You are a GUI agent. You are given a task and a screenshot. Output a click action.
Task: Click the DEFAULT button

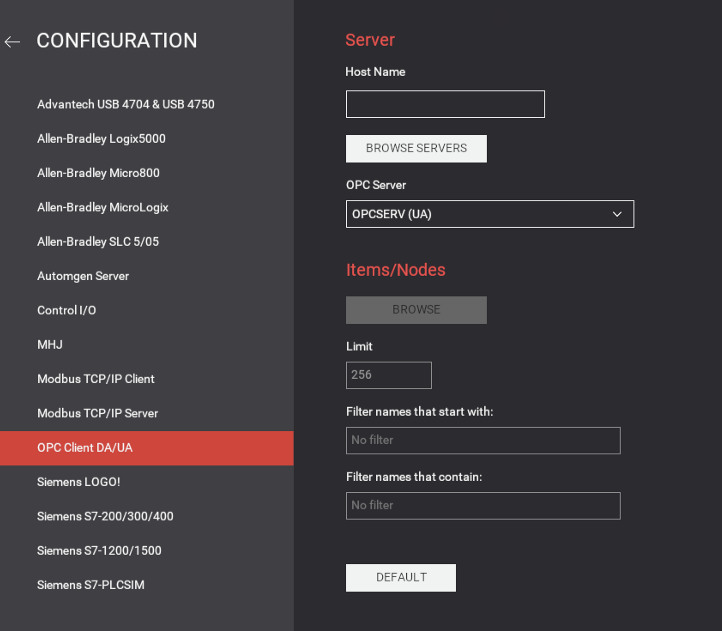(x=401, y=578)
